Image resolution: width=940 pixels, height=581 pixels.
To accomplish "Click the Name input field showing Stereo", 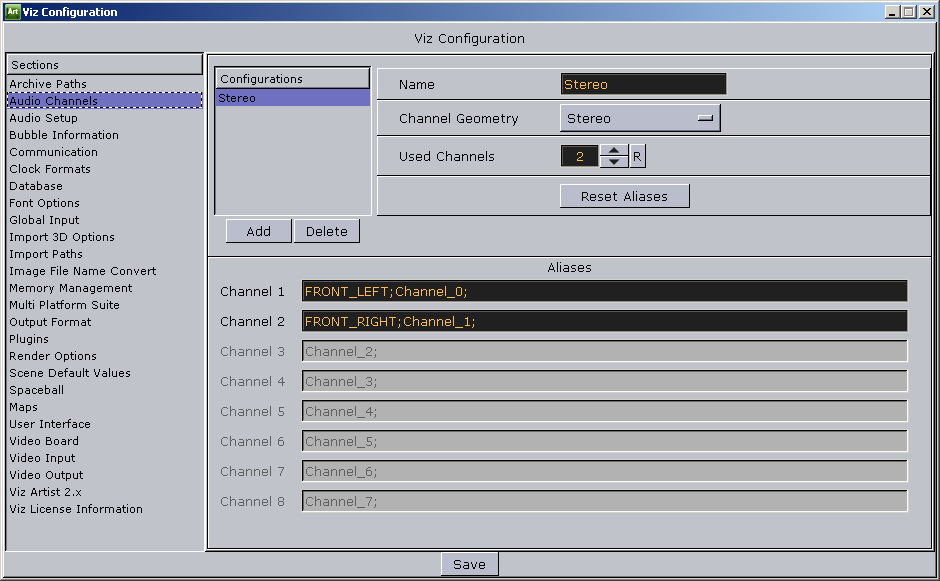I will coord(643,83).
